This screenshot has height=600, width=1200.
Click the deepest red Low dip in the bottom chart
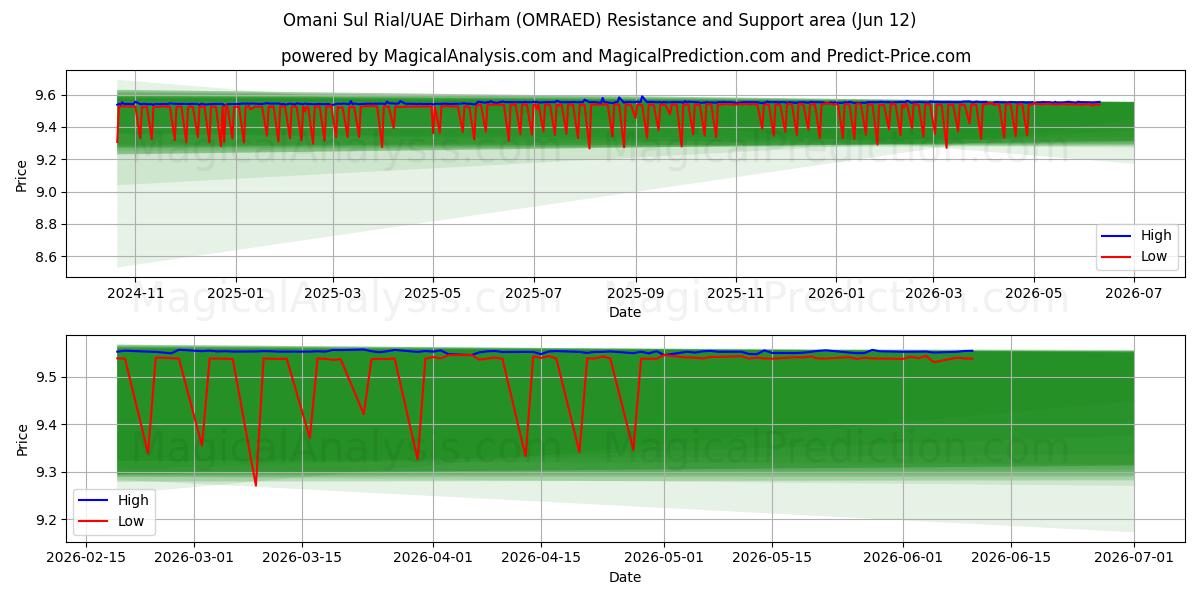(256, 485)
